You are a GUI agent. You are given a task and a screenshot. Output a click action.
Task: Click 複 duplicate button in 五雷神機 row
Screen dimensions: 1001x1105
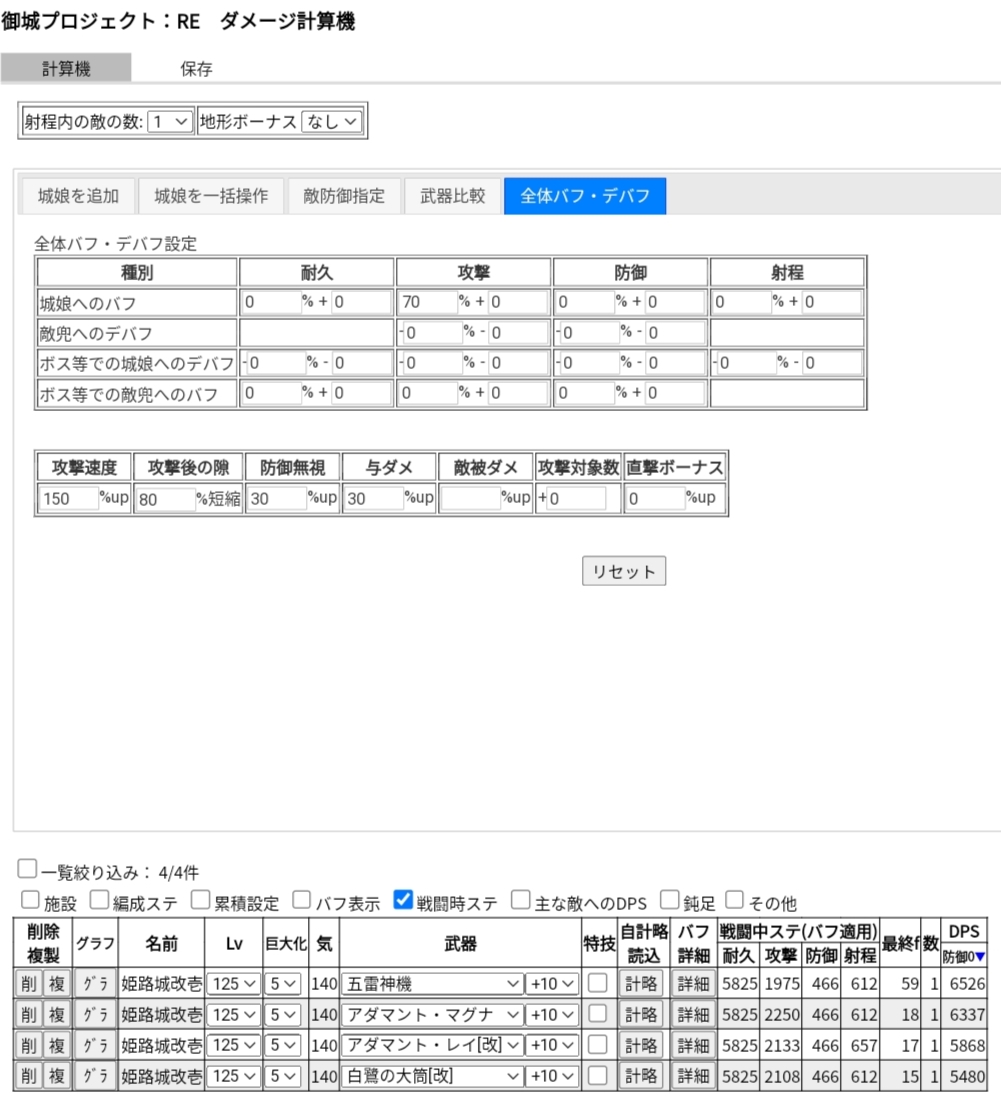coord(57,984)
